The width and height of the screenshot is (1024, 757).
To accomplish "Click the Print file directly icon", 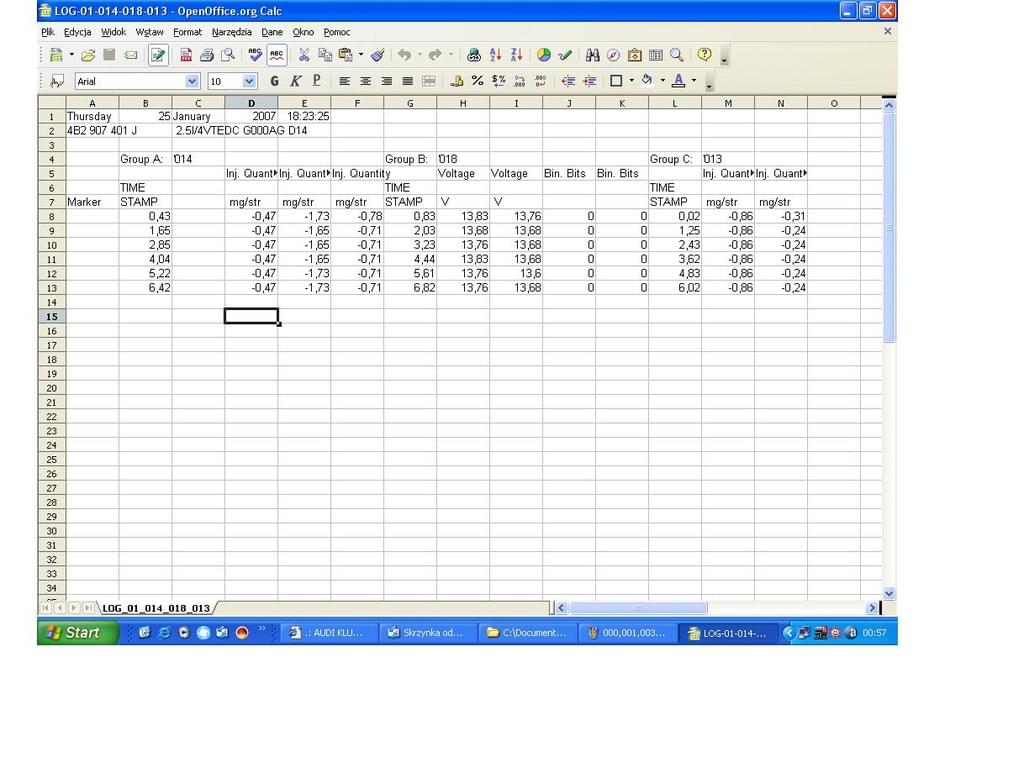I will 207,55.
